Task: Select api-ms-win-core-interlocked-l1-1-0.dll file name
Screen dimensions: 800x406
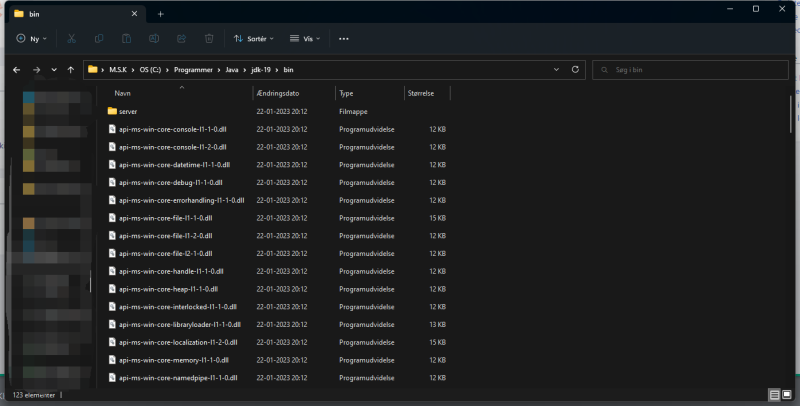Action: pyautogui.click(x=178, y=307)
